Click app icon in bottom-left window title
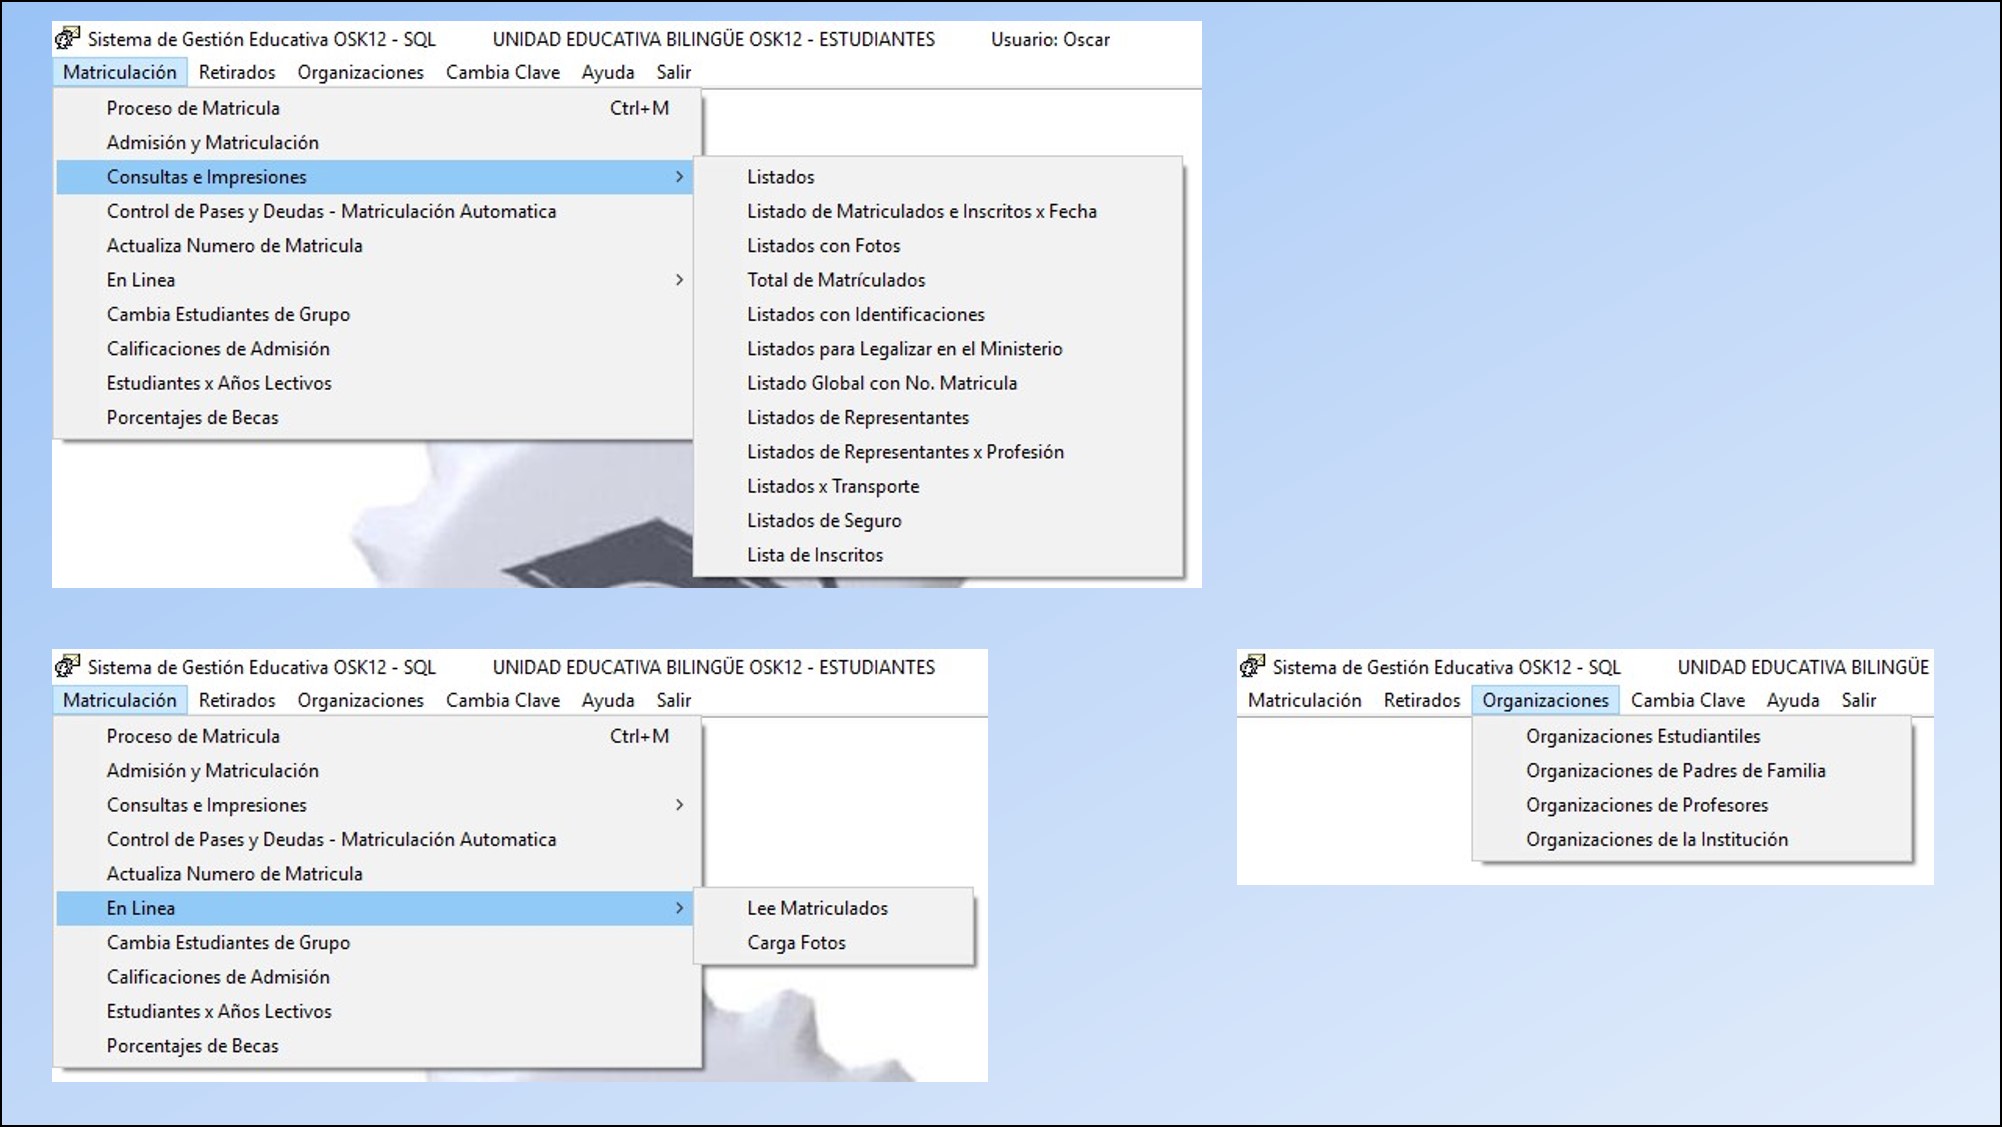Image resolution: width=2002 pixels, height=1127 pixels. coord(67,666)
